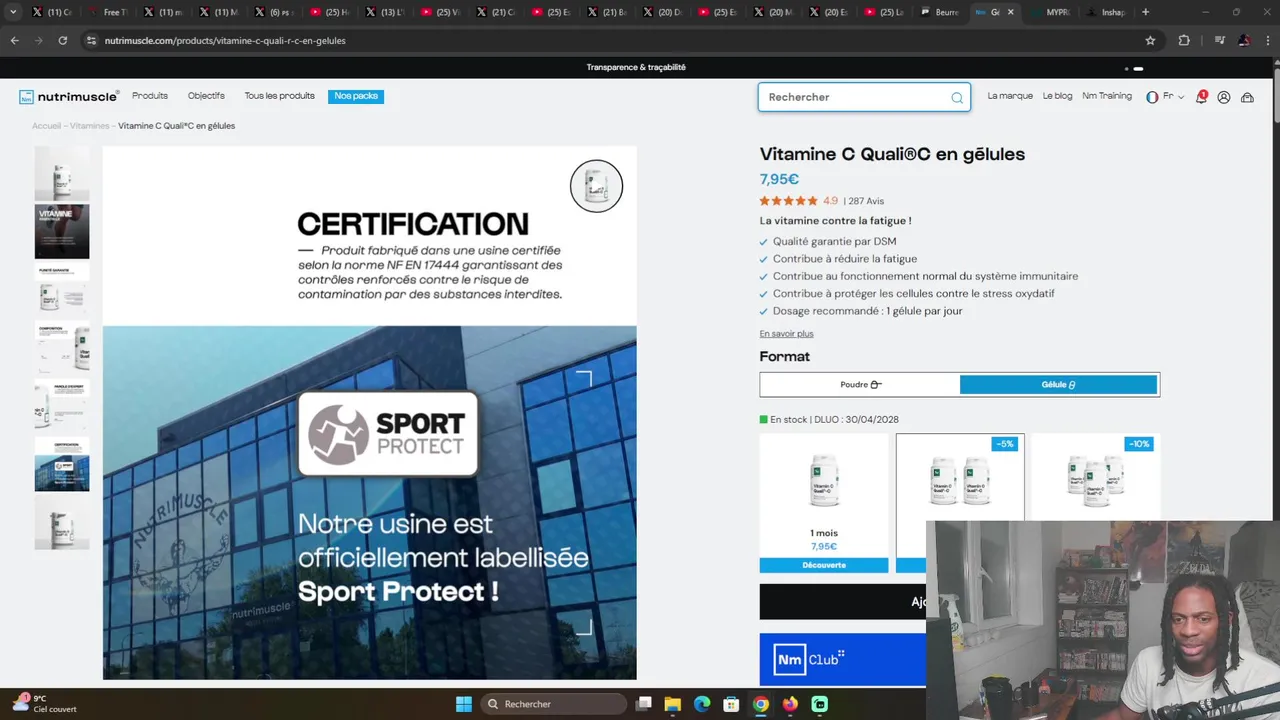Click the browser address bar URL
Screen dimensions: 1280x720
(223, 41)
